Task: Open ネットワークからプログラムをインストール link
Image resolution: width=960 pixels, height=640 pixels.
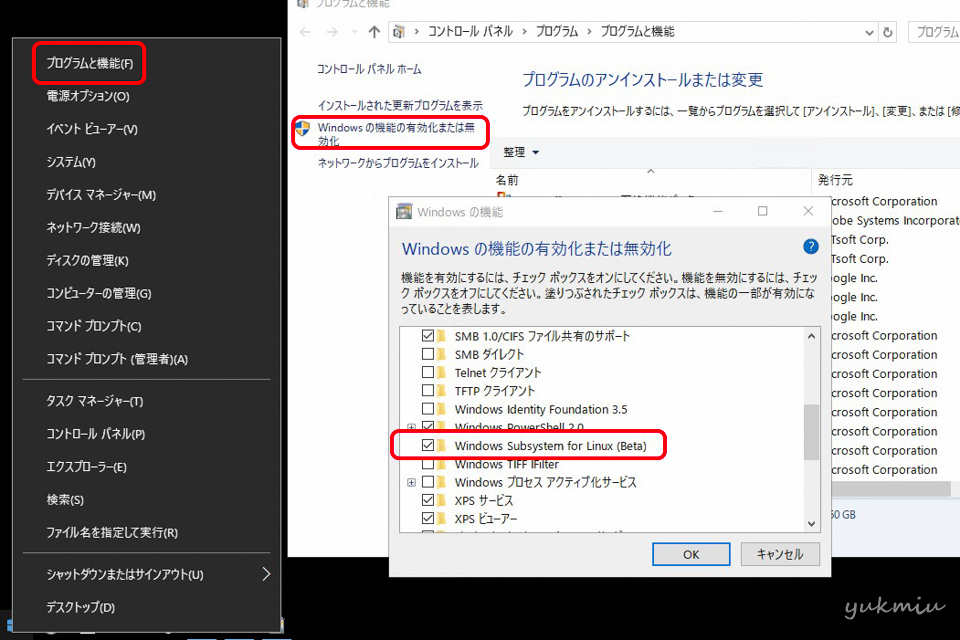Action: click(x=398, y=163)
